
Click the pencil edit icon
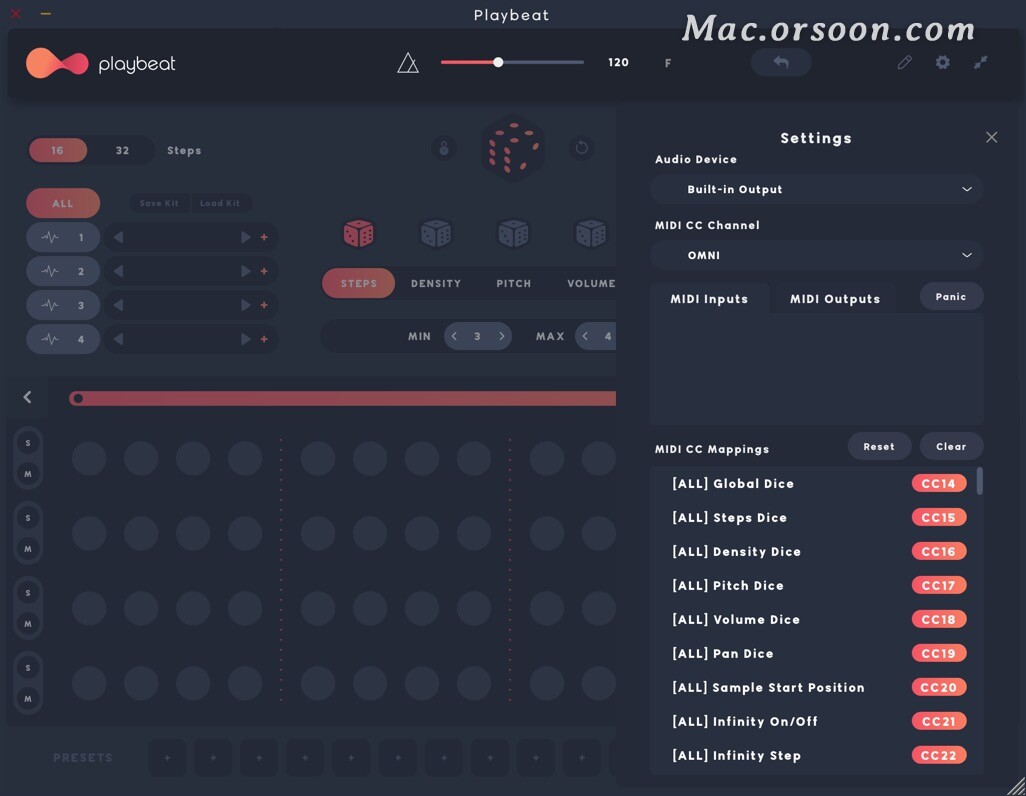[x=904, y=62]
